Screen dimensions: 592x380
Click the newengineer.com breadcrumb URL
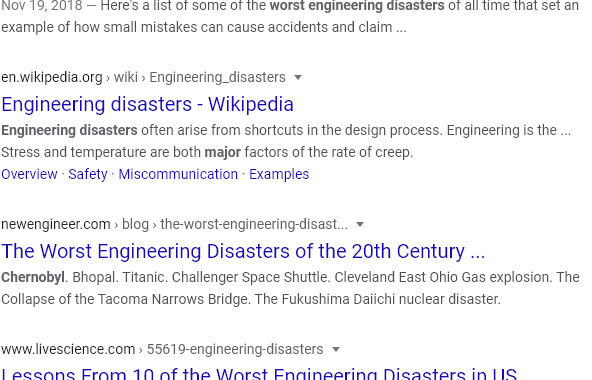[56, 224]
